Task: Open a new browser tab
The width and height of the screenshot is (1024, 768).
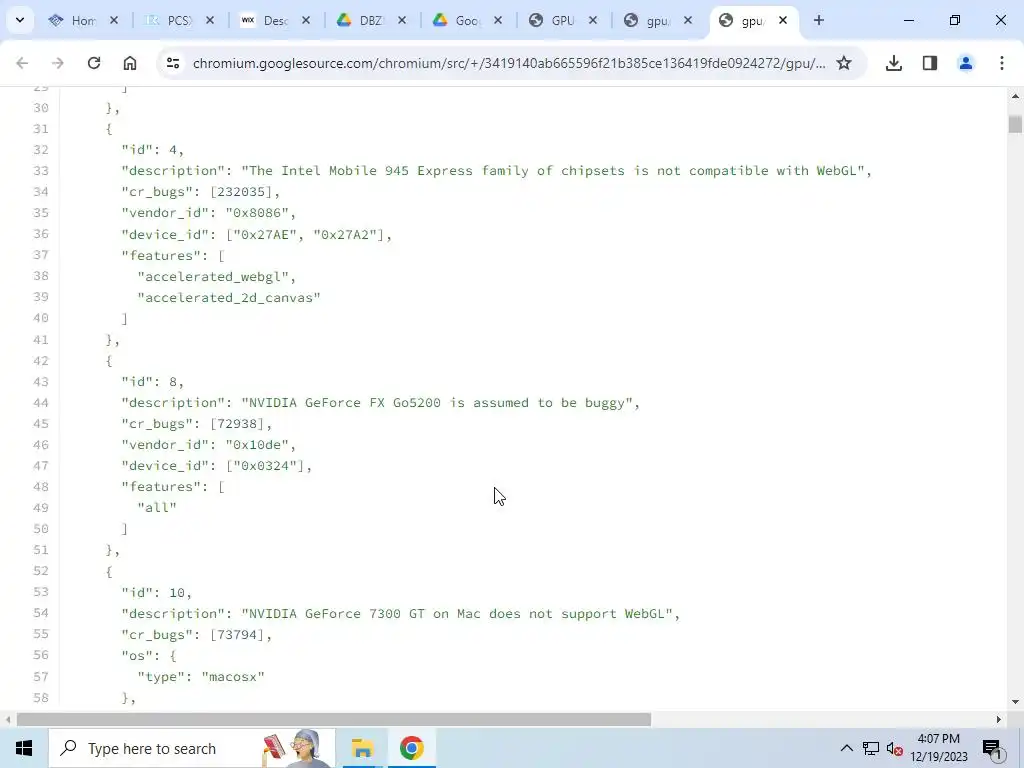Action: [819, 20]
